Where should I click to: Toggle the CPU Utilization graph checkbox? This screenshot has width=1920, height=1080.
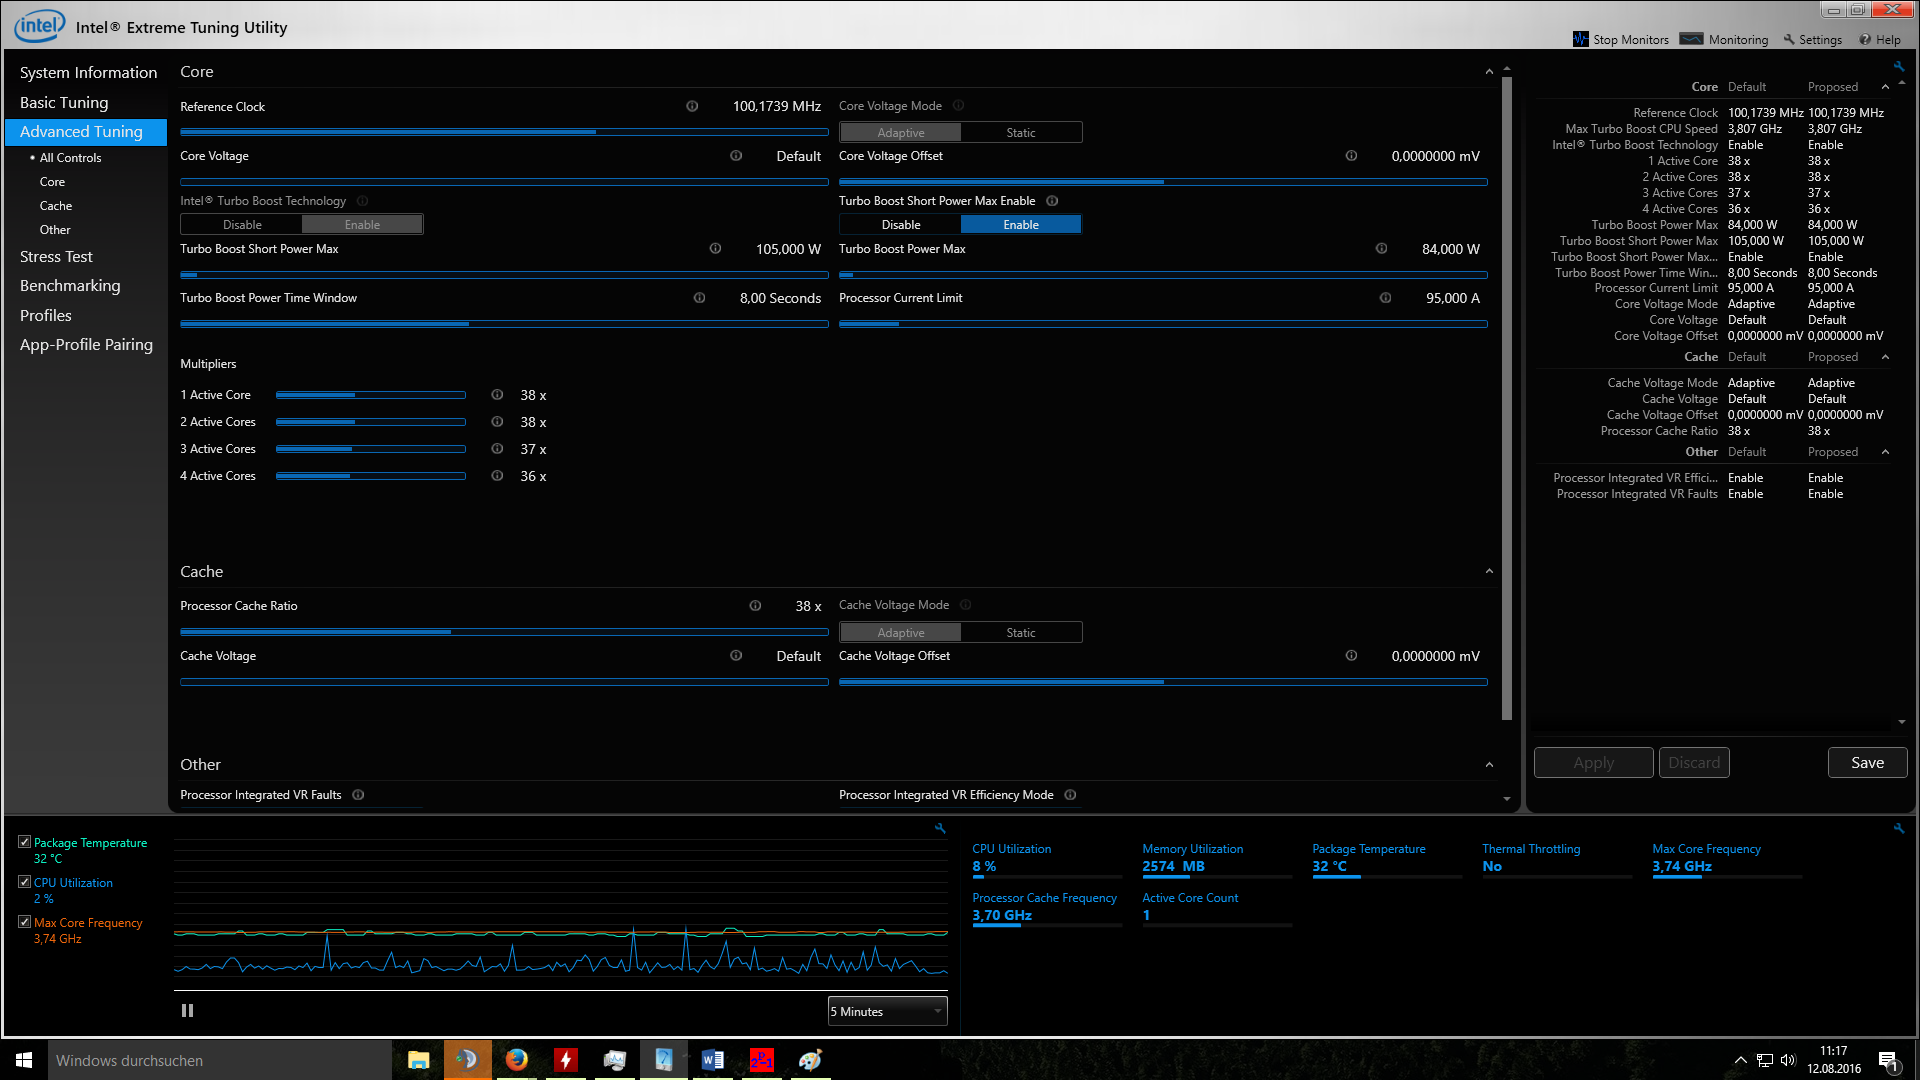click(x=25, y=882)
